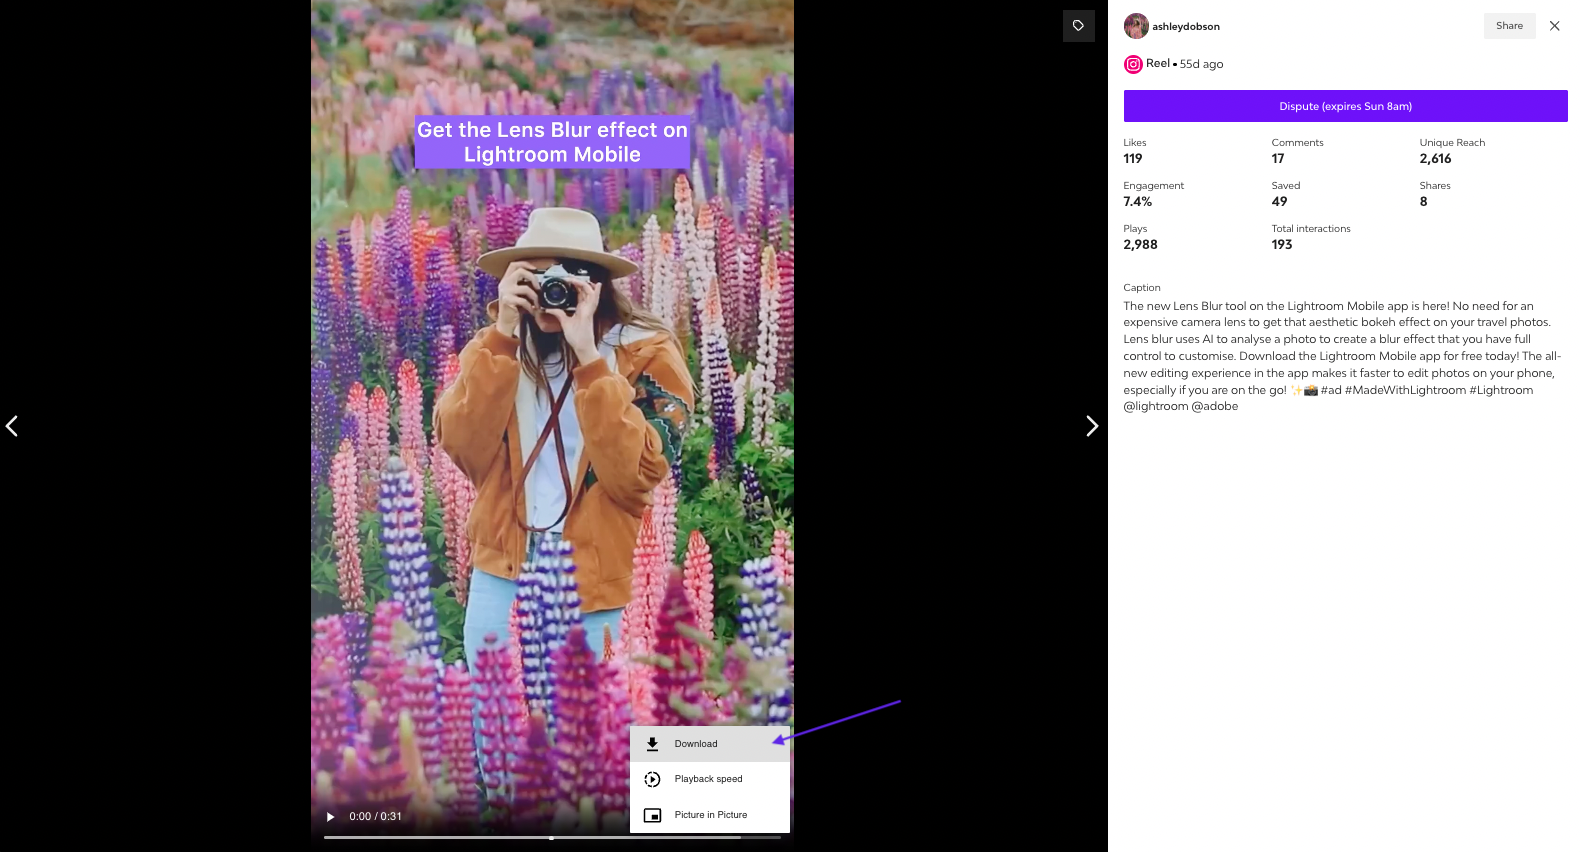Screen dimensions: 1580x852
Task: Click the Lens Blur title overlay text
Action: click(x=552, y=142)
